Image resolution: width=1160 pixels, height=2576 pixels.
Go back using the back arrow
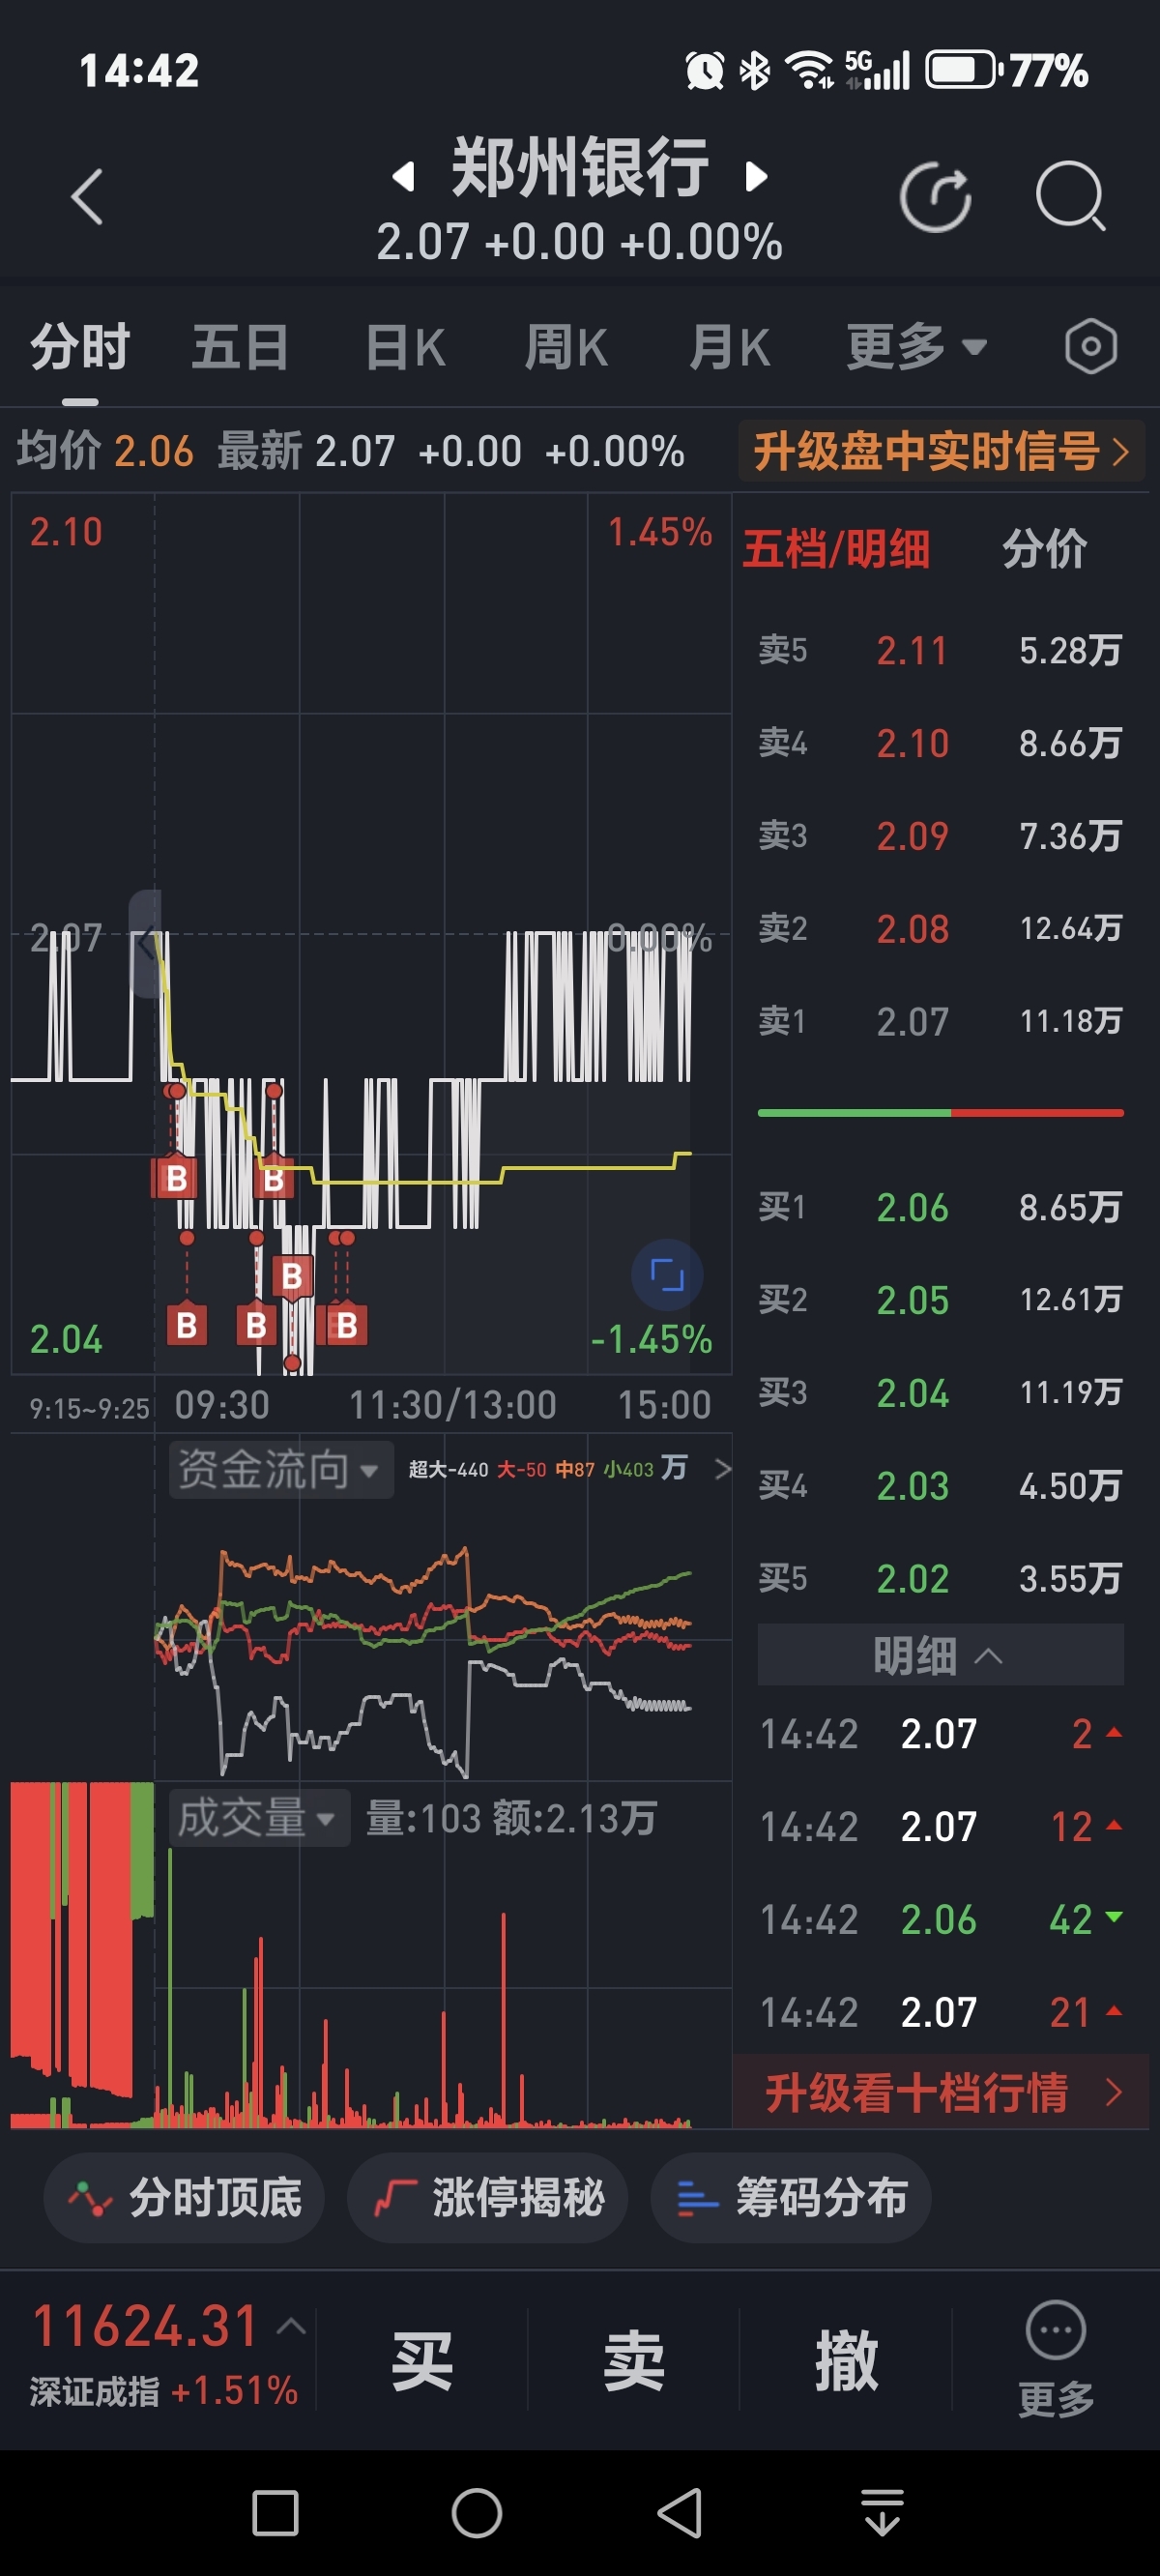[87, 197]
